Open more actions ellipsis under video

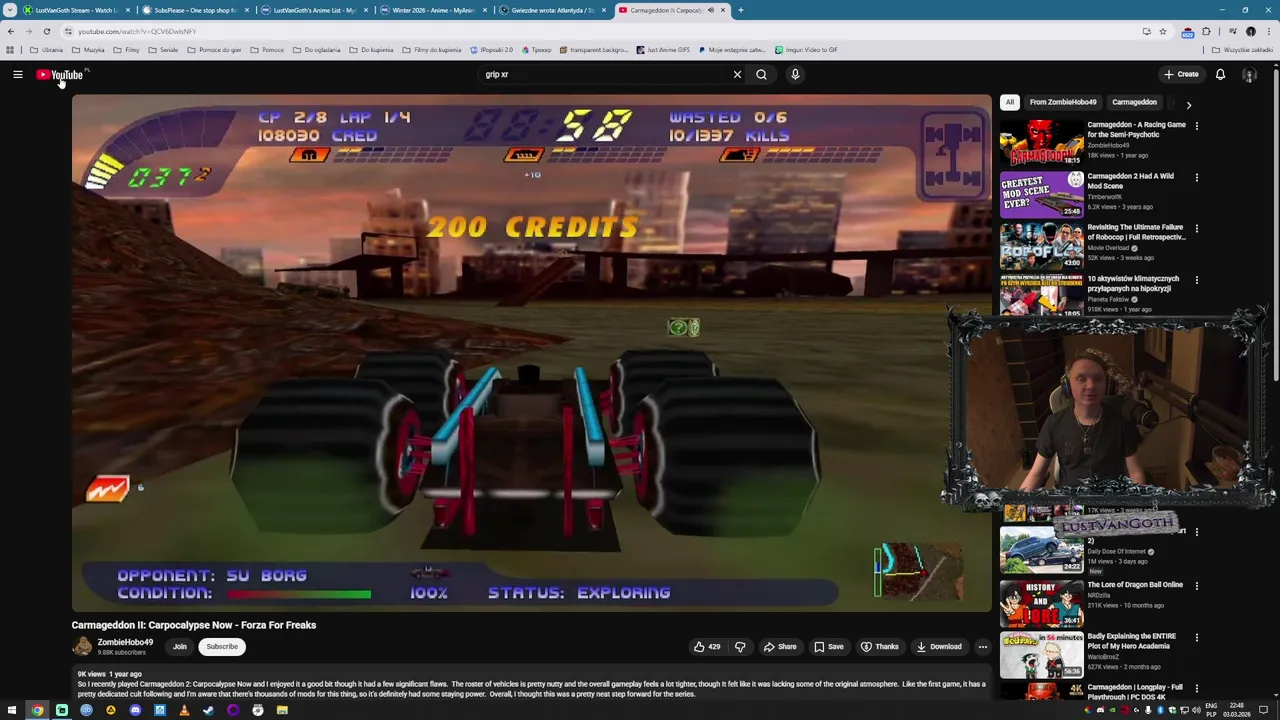pyautogui.click(x=982, y=646)
